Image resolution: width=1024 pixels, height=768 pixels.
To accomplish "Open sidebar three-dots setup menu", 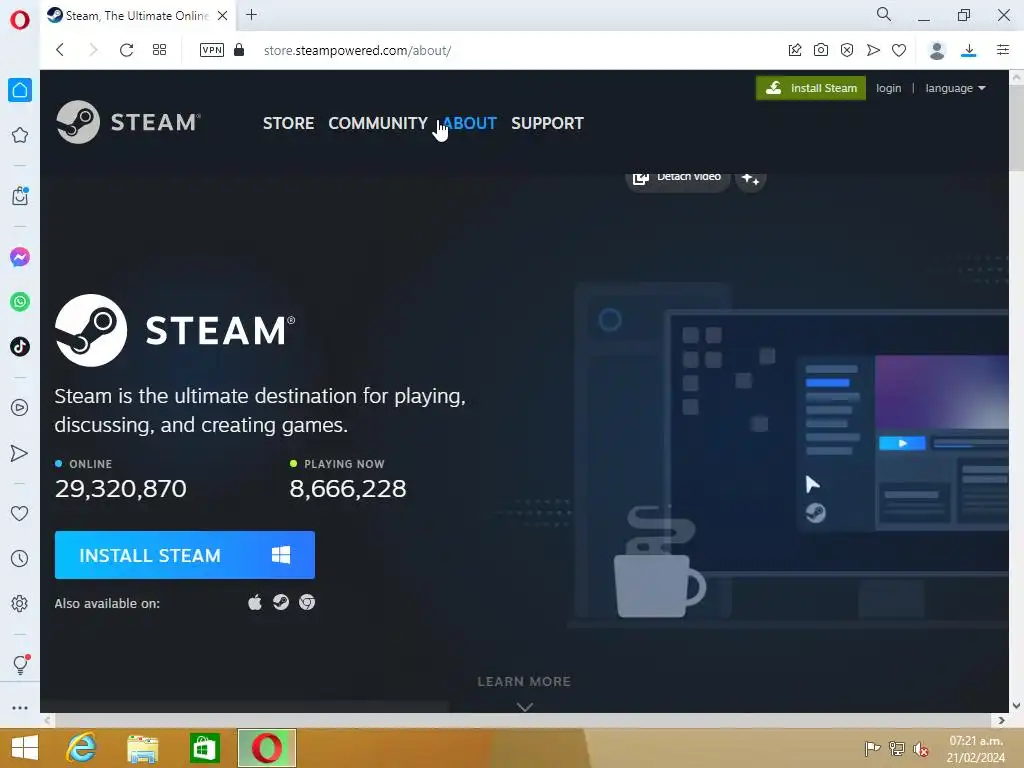I will [20, 708].
